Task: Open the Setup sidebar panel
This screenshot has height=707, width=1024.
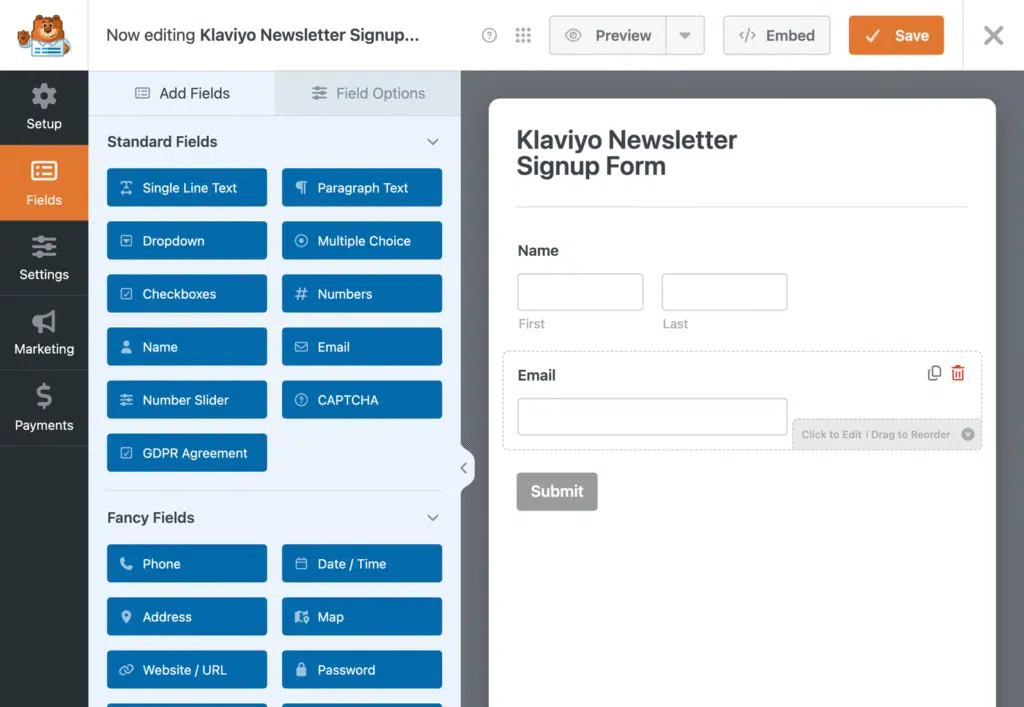Action: pyautogui.click(x=44, y=108)
